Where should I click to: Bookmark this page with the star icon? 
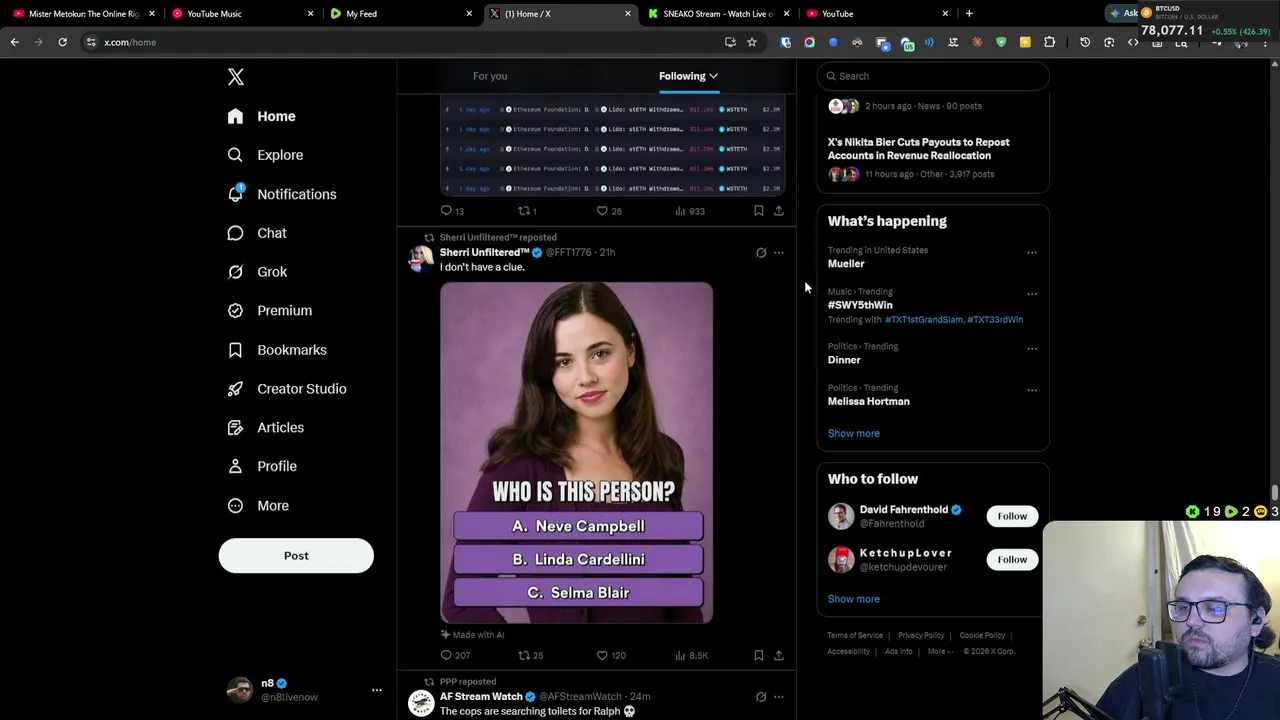pos(752,42)
